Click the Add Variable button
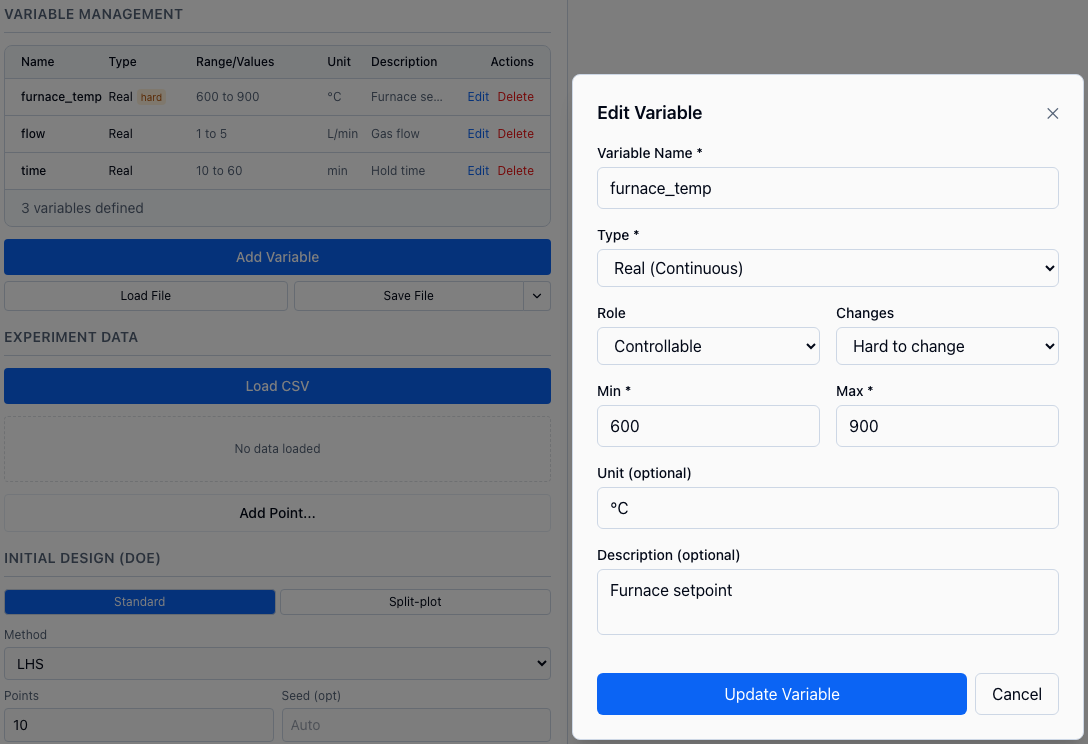 pos(278,257)
